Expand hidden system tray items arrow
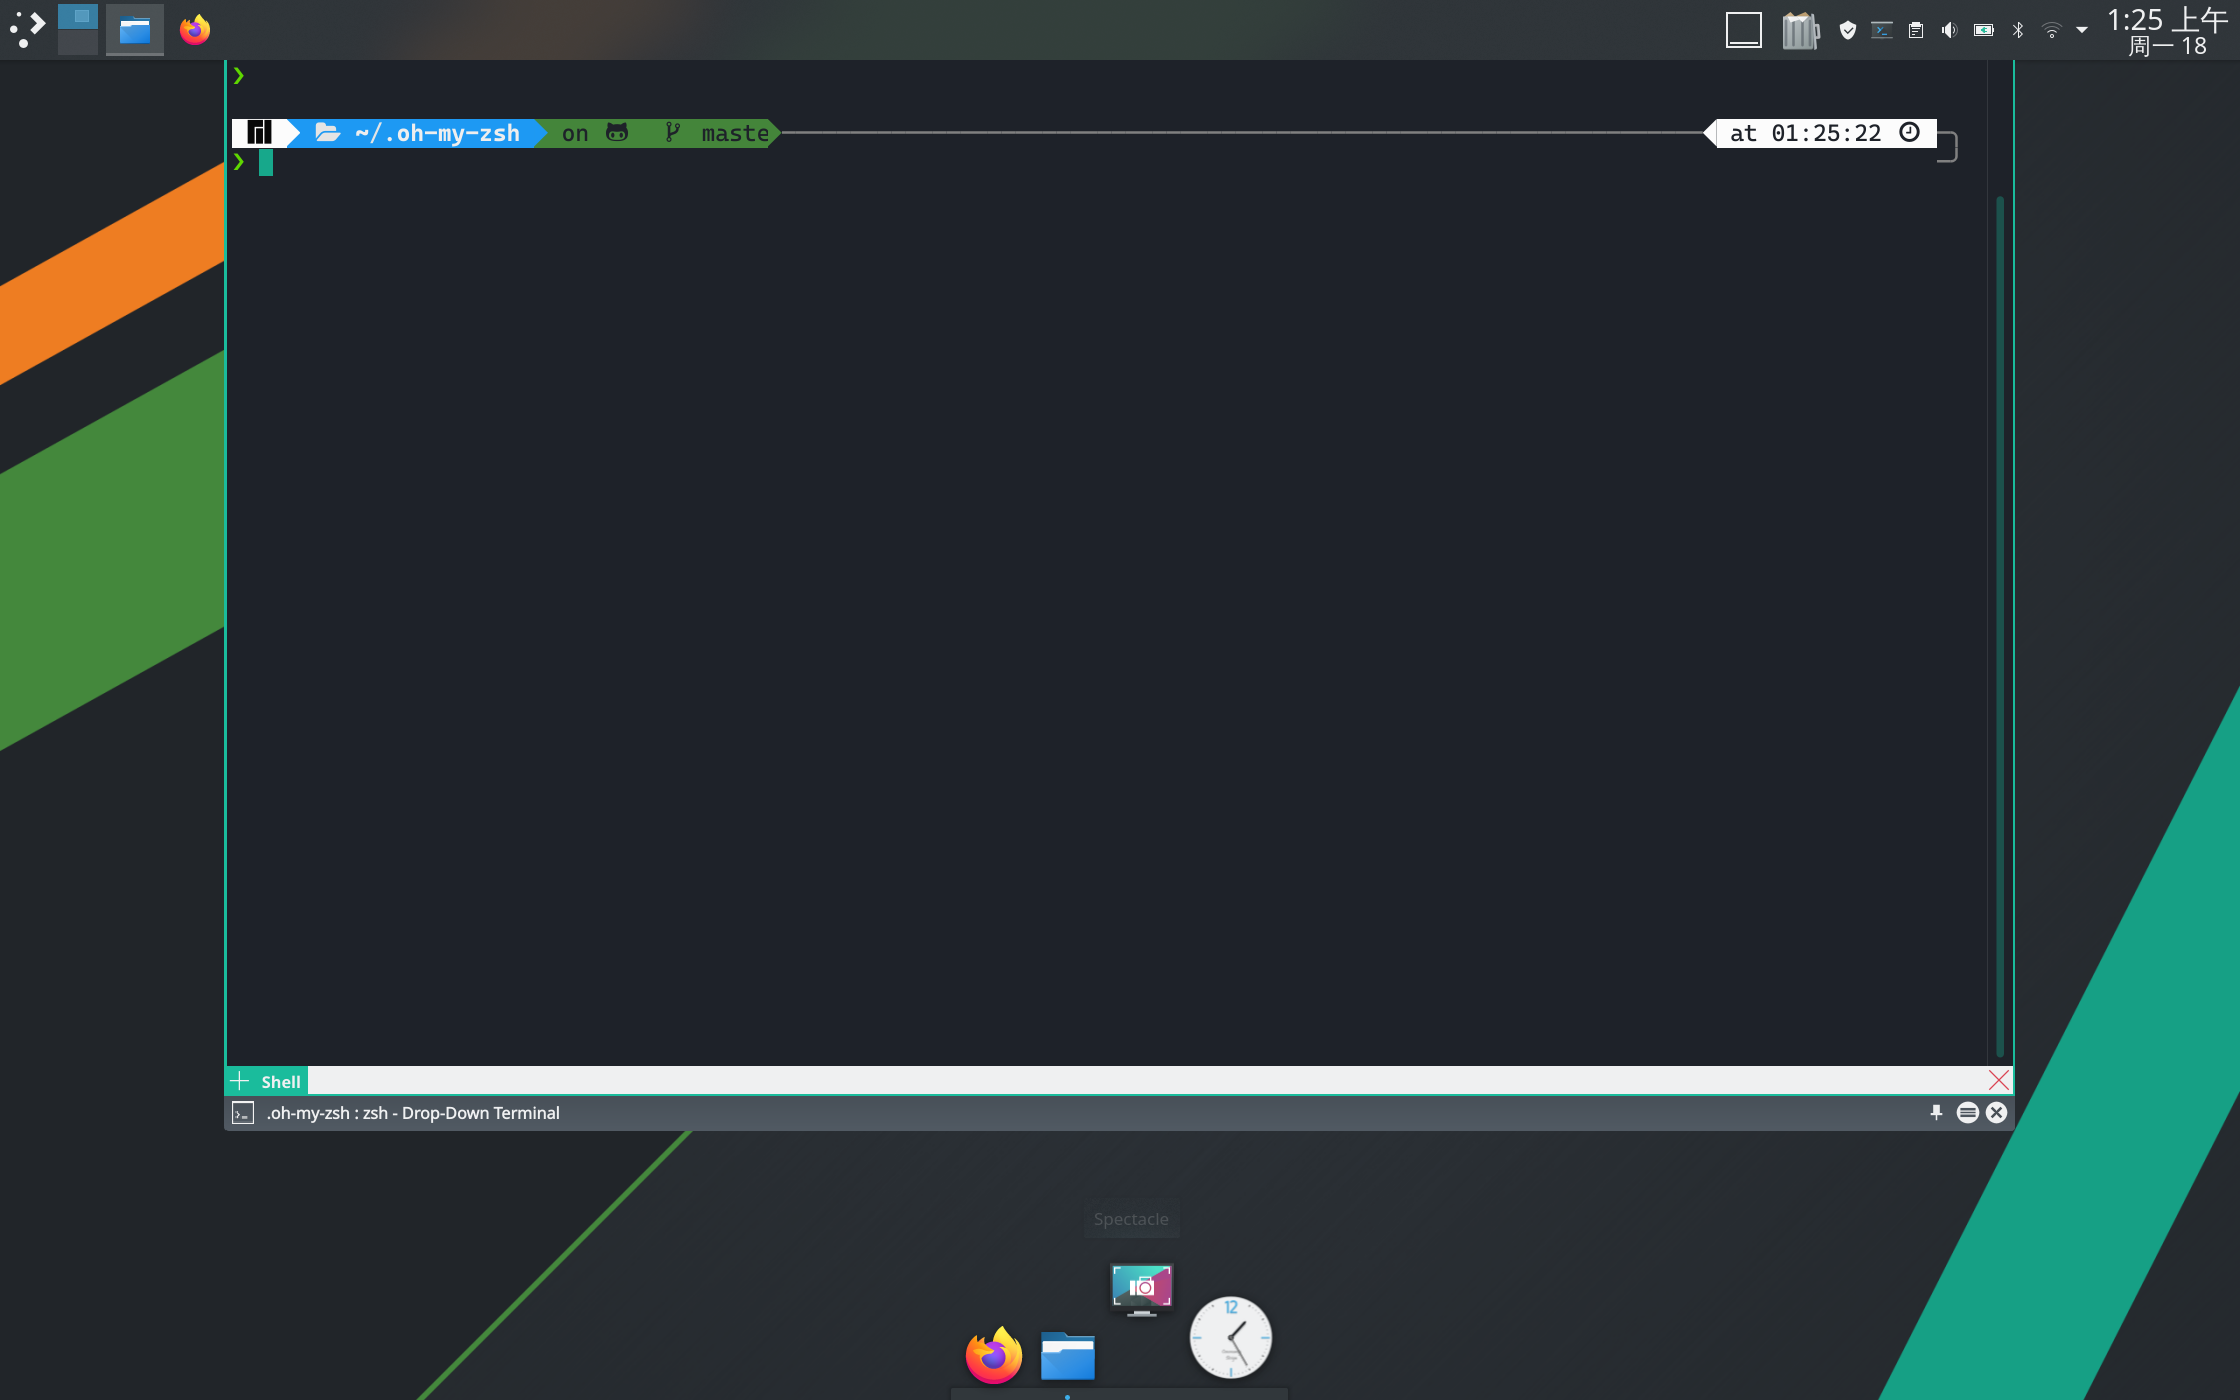Viewport: 2240px width, 1400px height. click(x=2081, y=29)
